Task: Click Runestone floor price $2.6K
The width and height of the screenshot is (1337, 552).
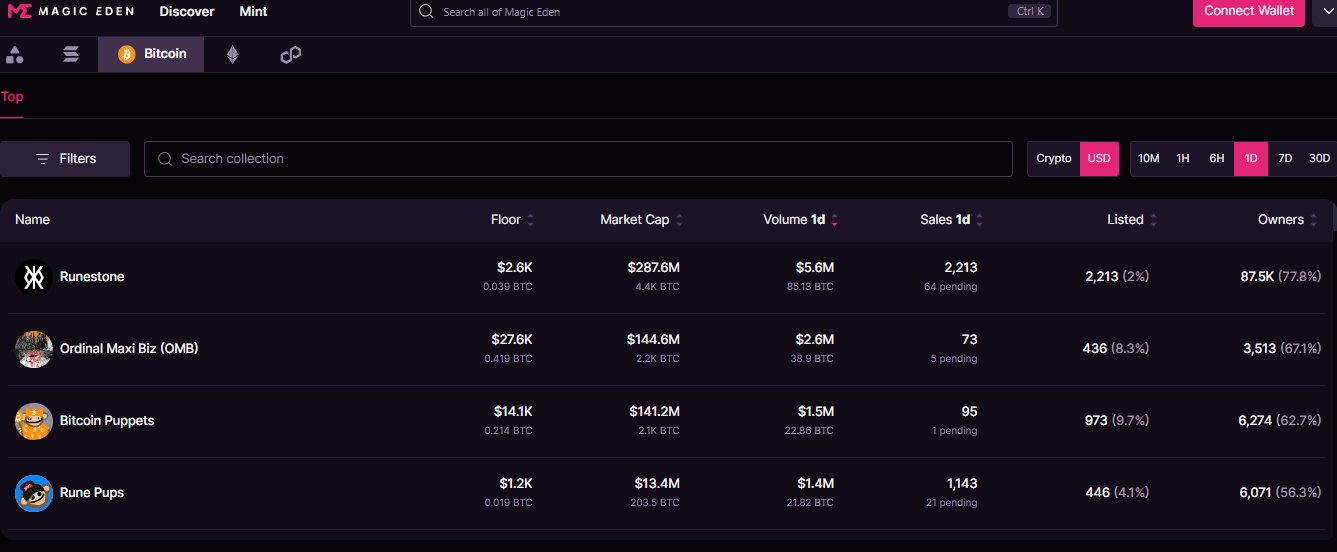Action: click(x=515, y=268)
